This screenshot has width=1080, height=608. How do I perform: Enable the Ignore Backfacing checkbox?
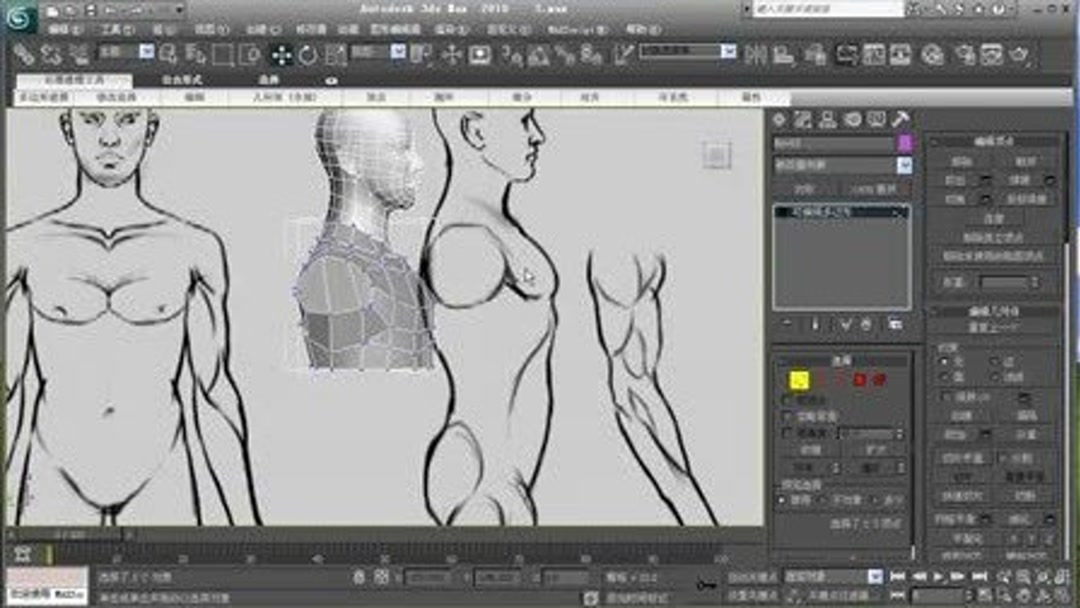pos(786,415)
